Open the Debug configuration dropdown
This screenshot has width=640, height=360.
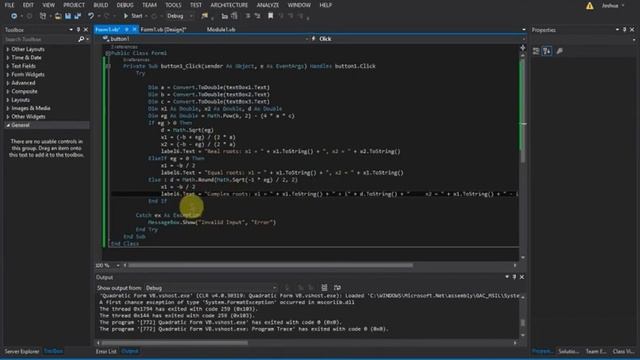pos(180,16)
